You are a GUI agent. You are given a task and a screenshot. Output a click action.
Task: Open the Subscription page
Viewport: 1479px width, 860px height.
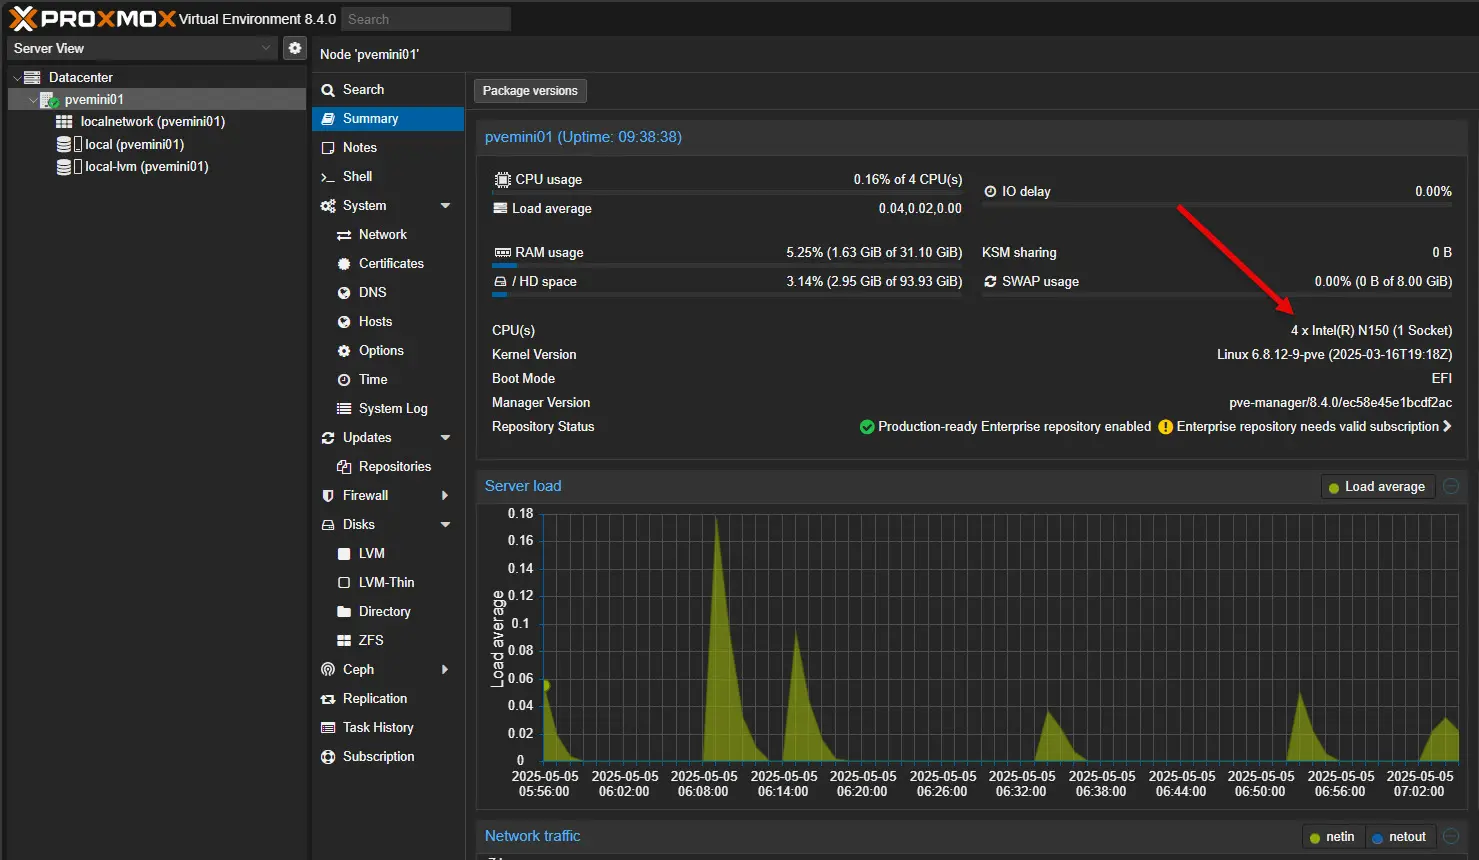(x=378, y=756)
